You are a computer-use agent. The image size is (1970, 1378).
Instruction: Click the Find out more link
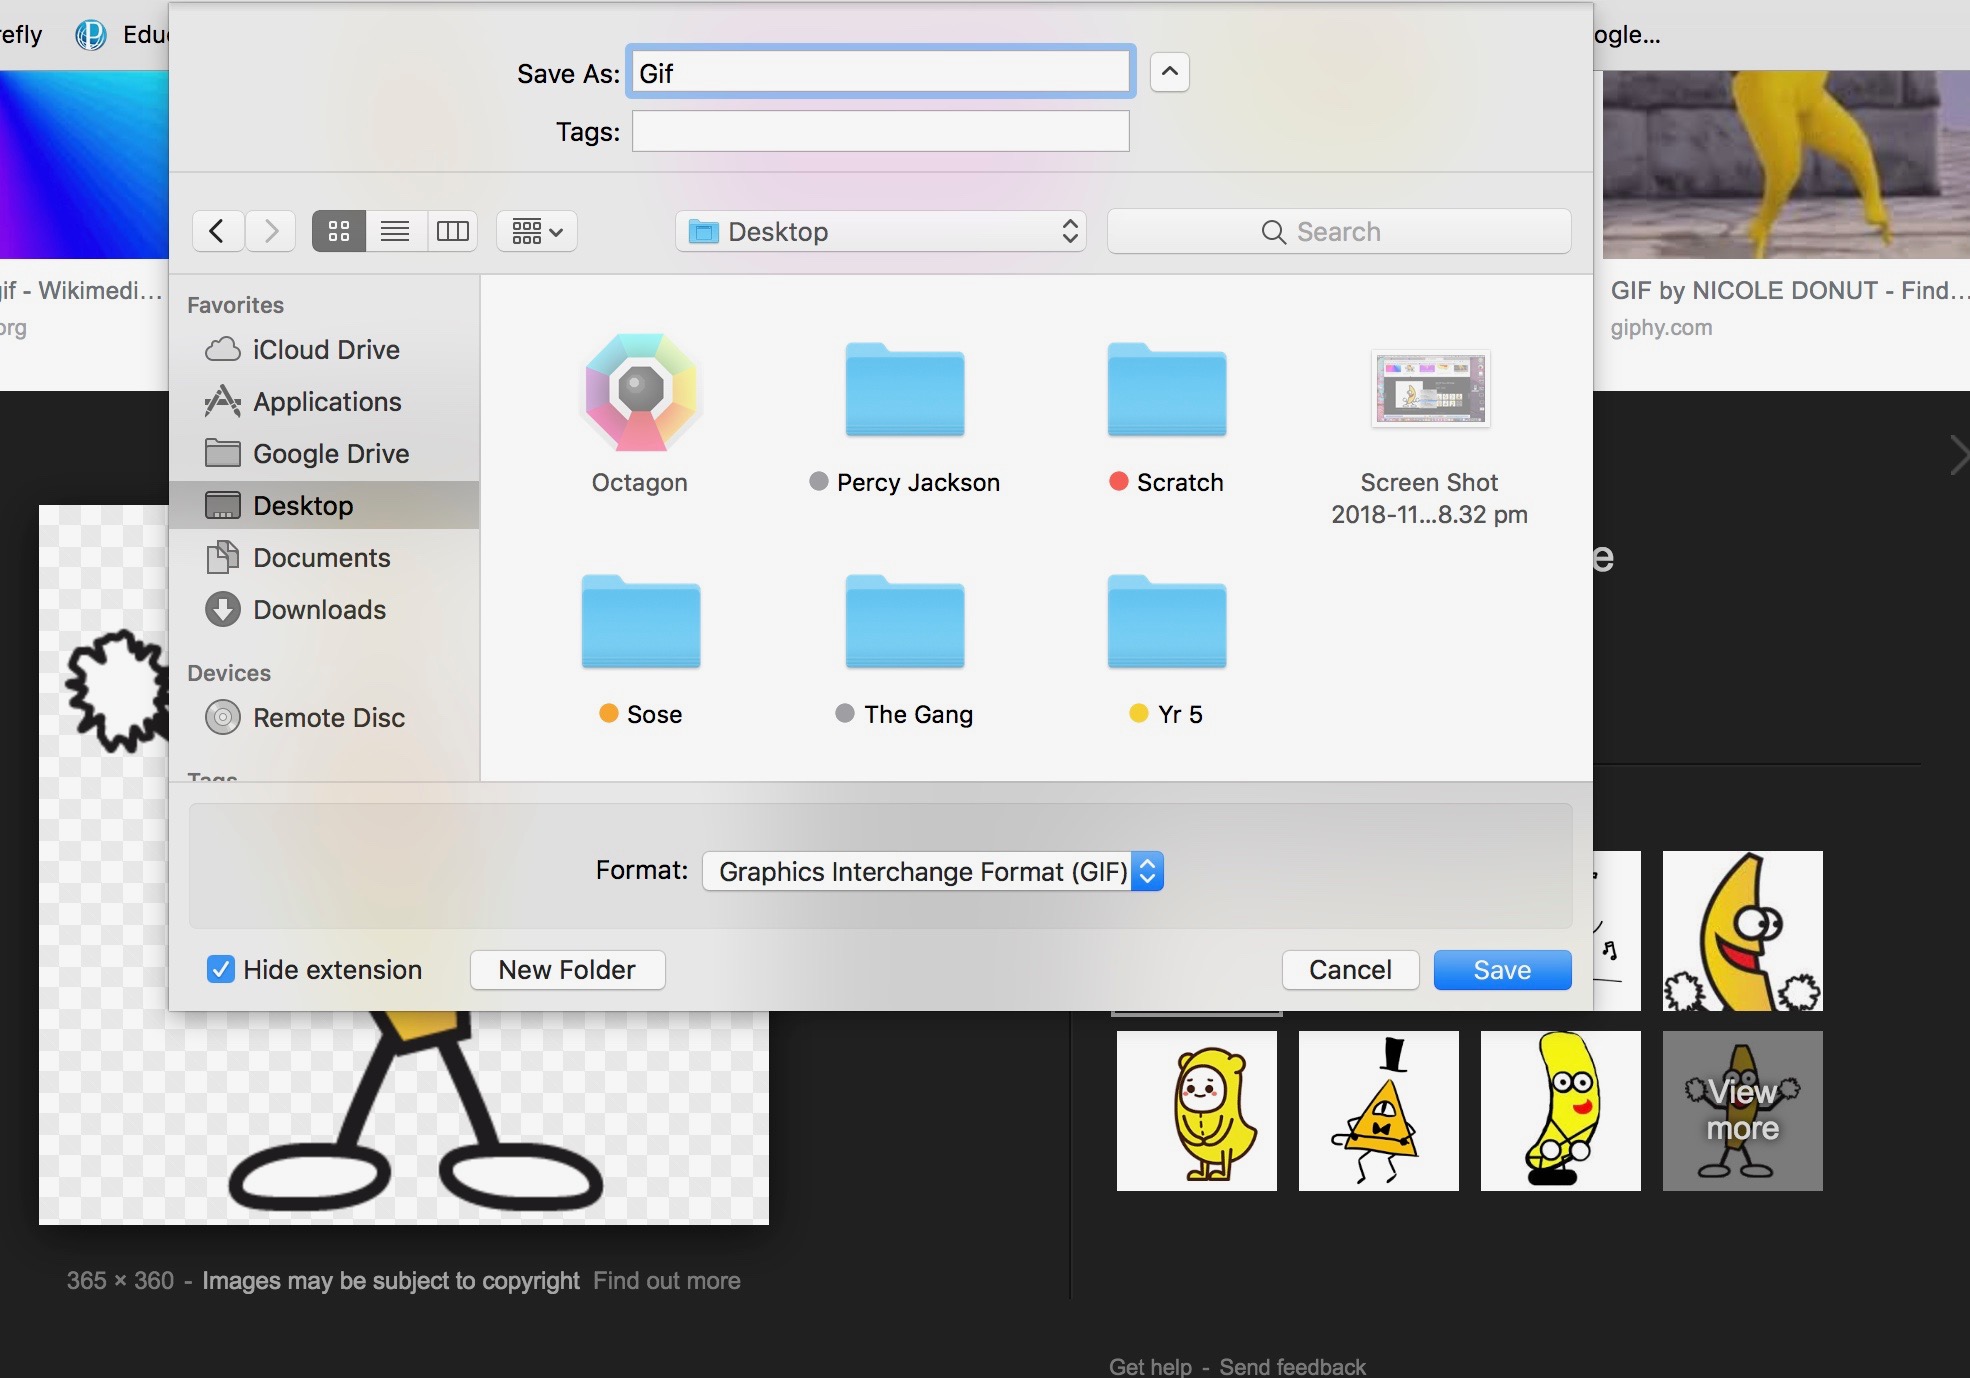tap(667, 1281)
